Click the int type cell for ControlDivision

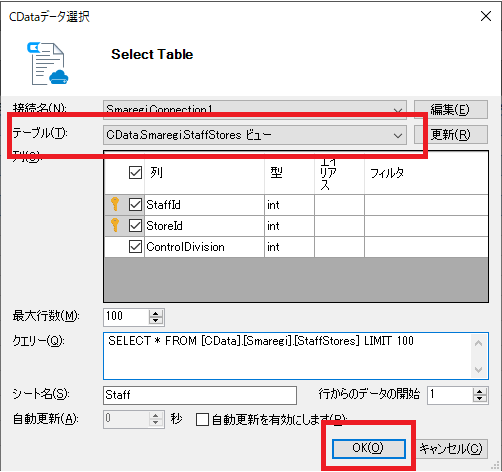(x=290, y=247)
